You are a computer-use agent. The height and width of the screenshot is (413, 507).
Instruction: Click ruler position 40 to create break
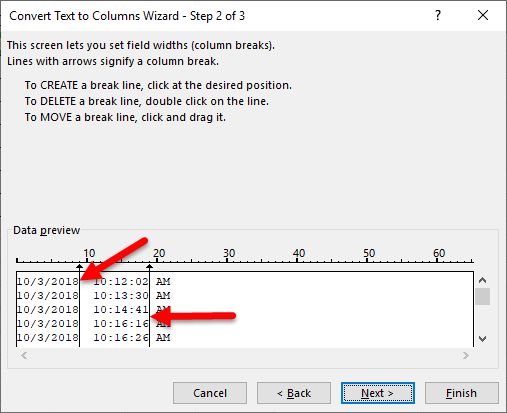pos(297,259)
